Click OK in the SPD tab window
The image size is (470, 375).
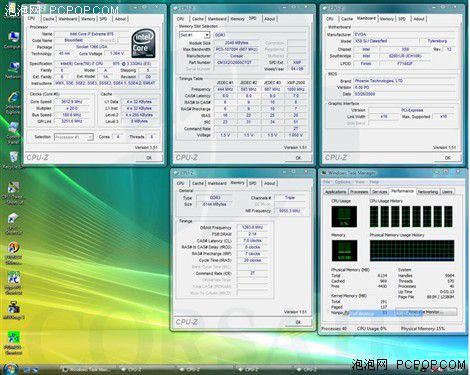(x=298, y=158)
